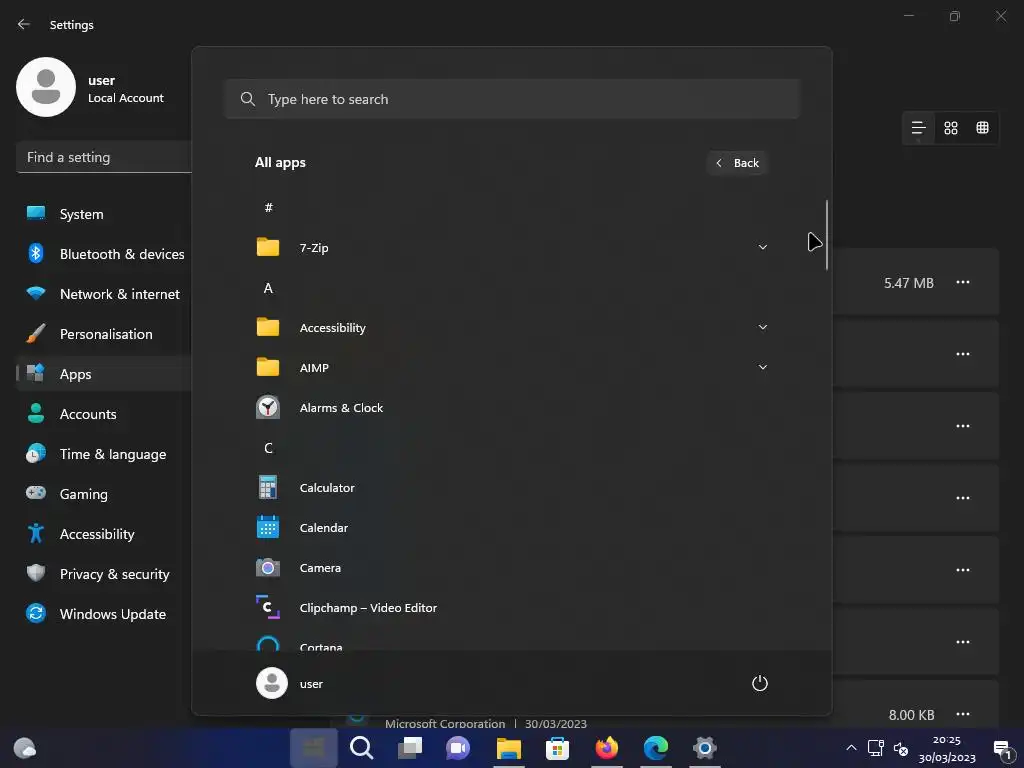Image resolution: width=1024 pixels, height=768 pixels.
Task: Click the Start menu scrollbar thumb
Action: [x=827, y=235]
